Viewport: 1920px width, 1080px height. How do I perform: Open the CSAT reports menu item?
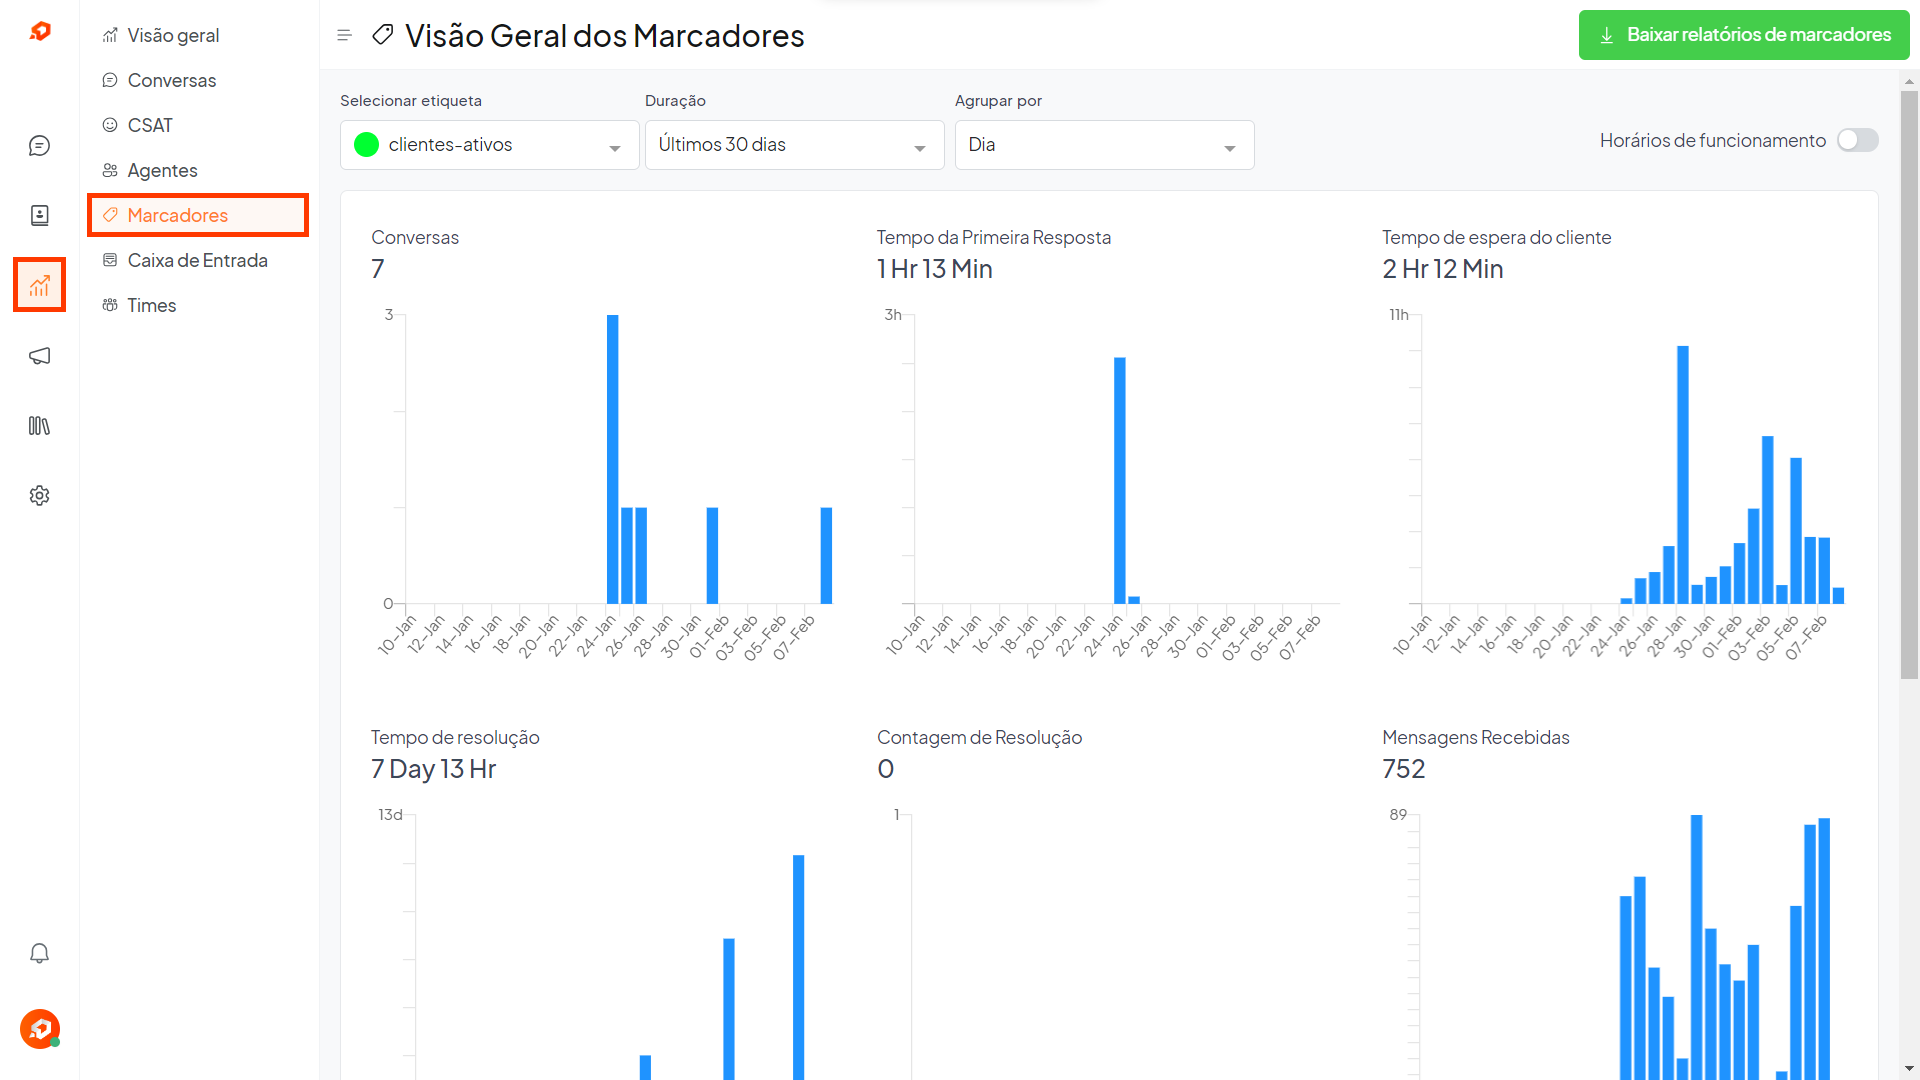[x=150, y=126]
